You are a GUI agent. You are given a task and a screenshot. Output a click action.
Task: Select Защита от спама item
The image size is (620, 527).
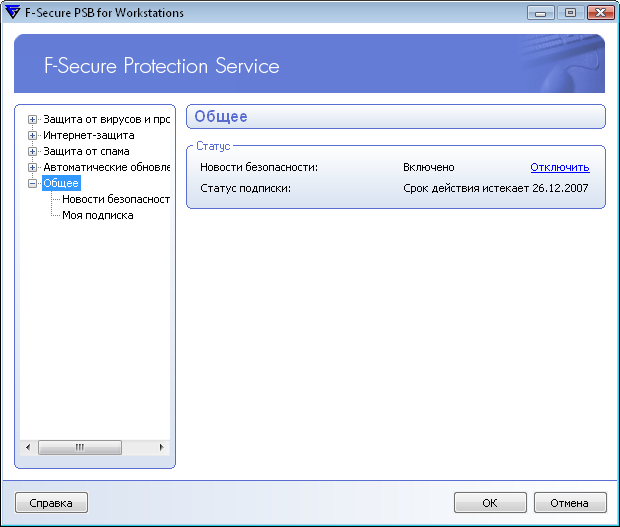tap(86, 151)
